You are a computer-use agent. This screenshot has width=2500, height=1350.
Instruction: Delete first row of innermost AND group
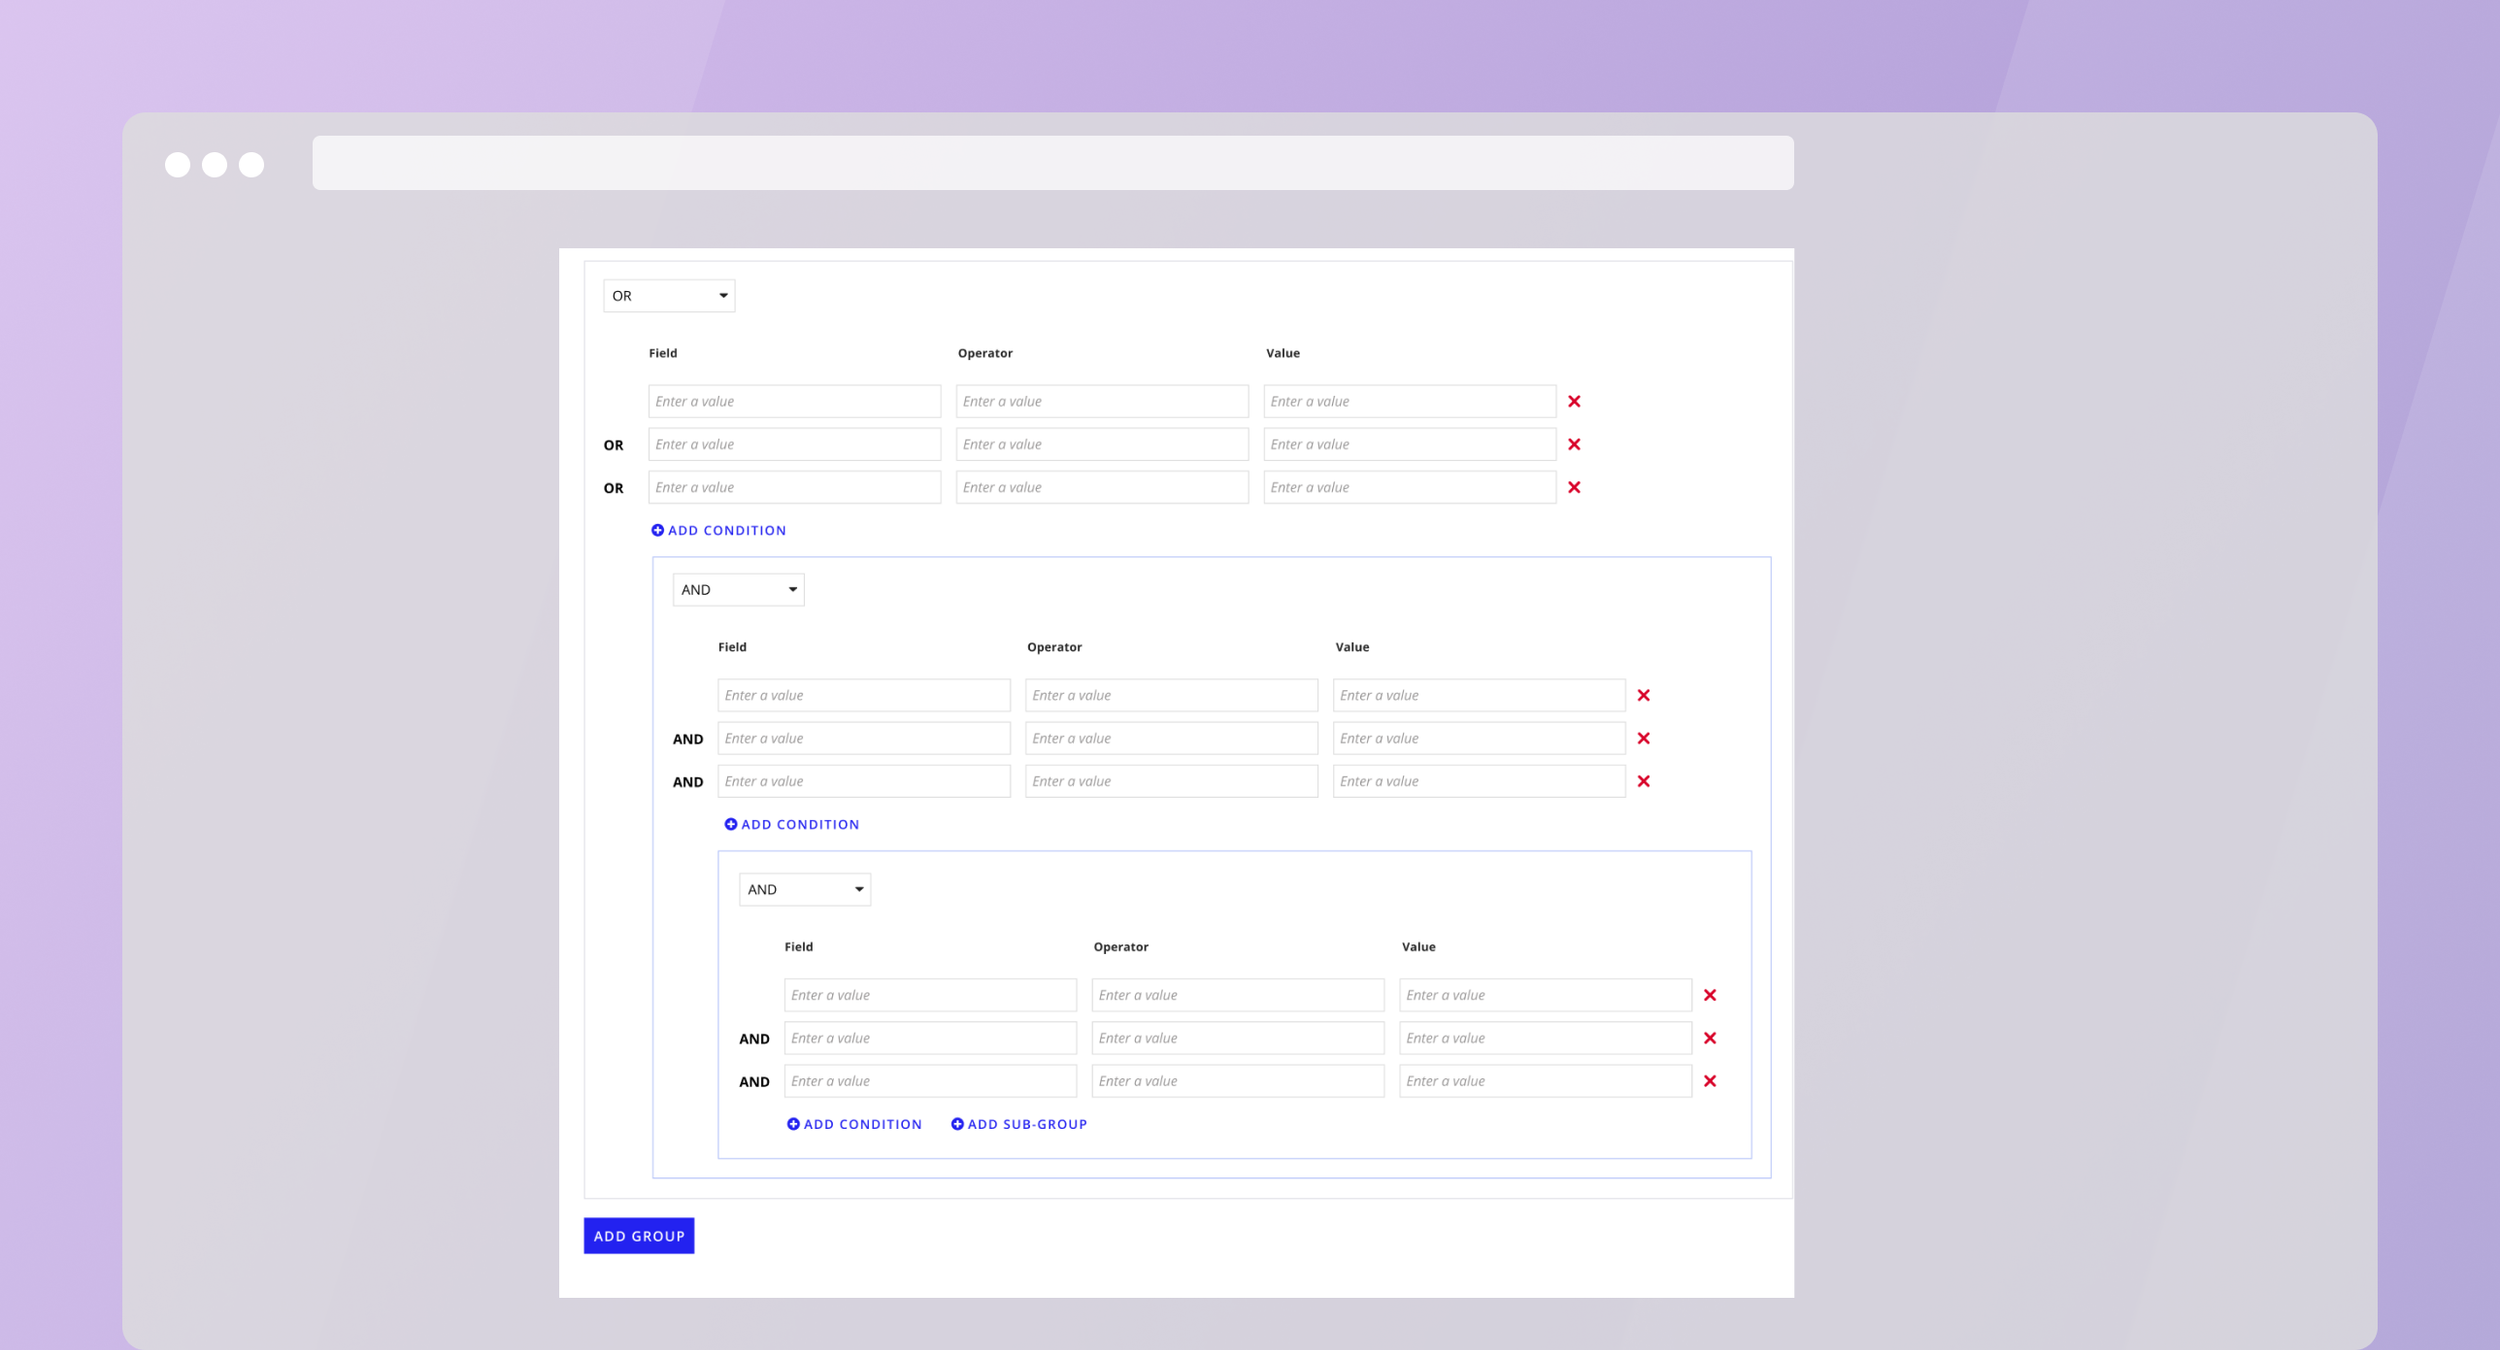pos(1710,995)
